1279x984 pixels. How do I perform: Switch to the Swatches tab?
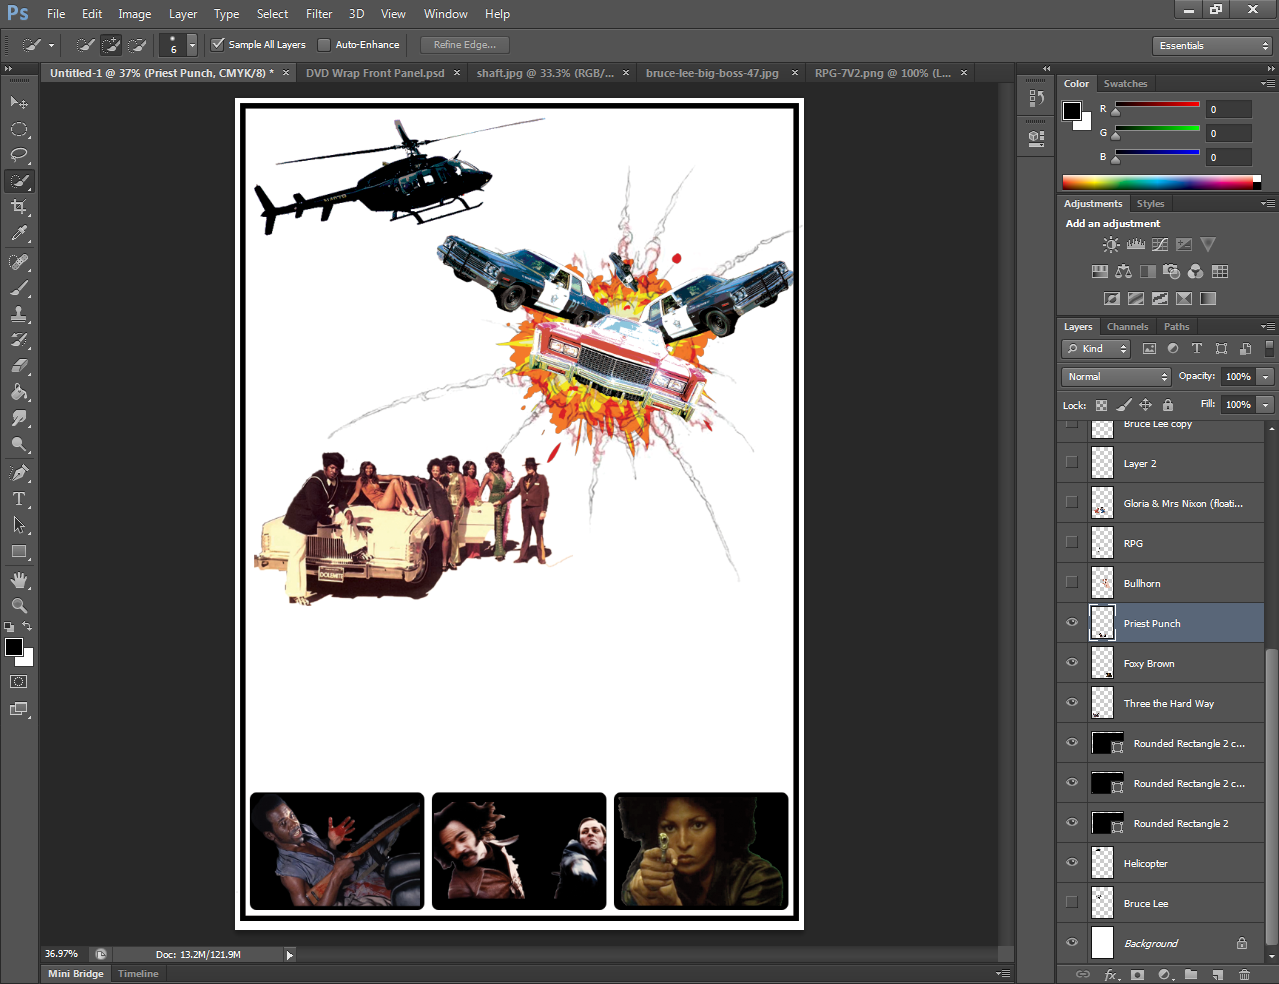coord(1125,84)
